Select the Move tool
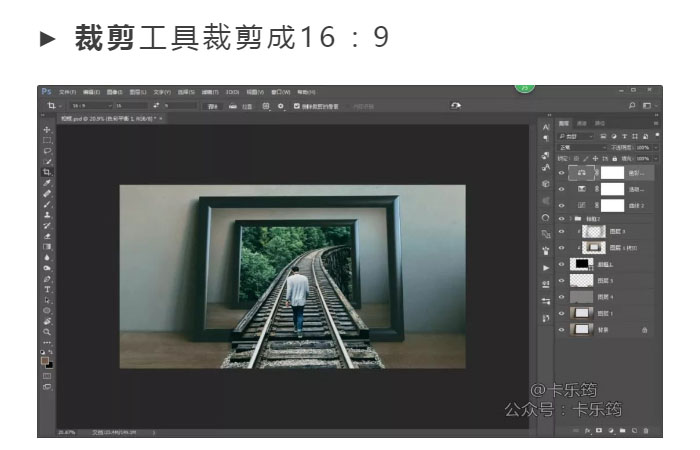Image resolution: width=700 pixels, height=450 pixels. click(47, 129)
